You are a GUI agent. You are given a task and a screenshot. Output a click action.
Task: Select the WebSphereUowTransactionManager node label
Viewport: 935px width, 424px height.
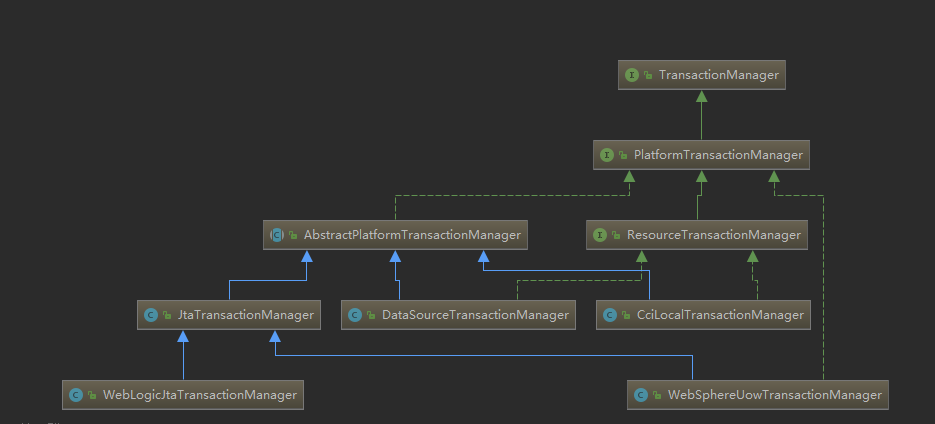[775, 395]
